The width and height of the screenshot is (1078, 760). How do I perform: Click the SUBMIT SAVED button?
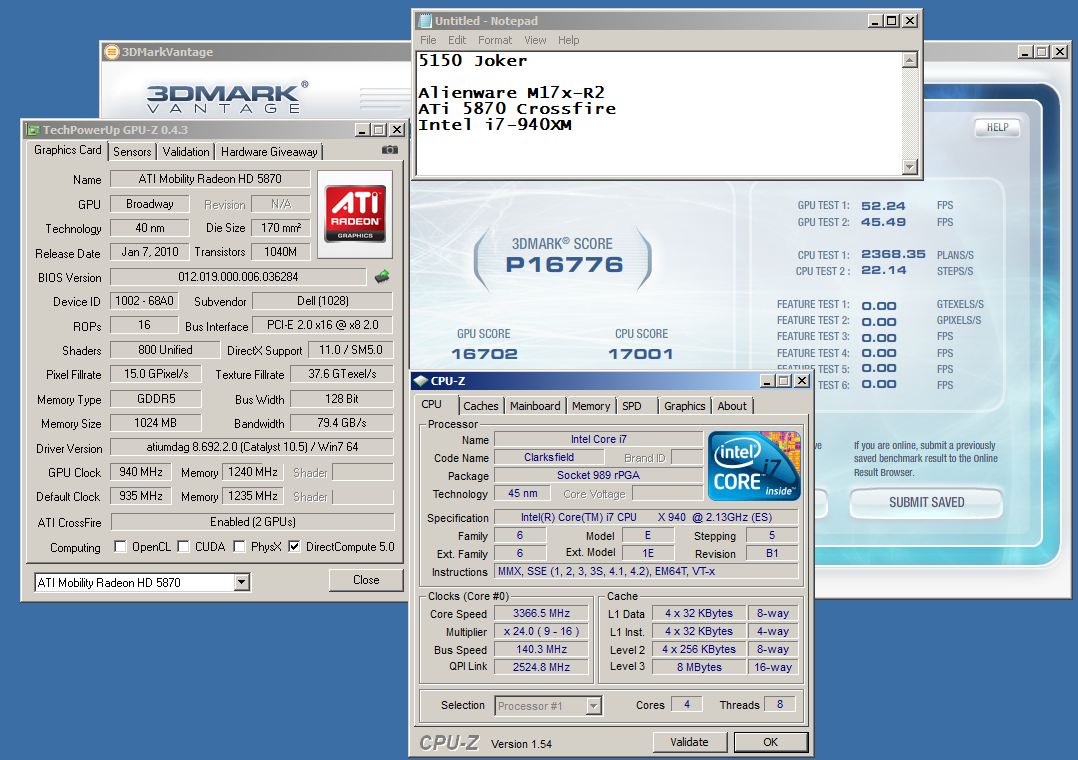[926, 502]
